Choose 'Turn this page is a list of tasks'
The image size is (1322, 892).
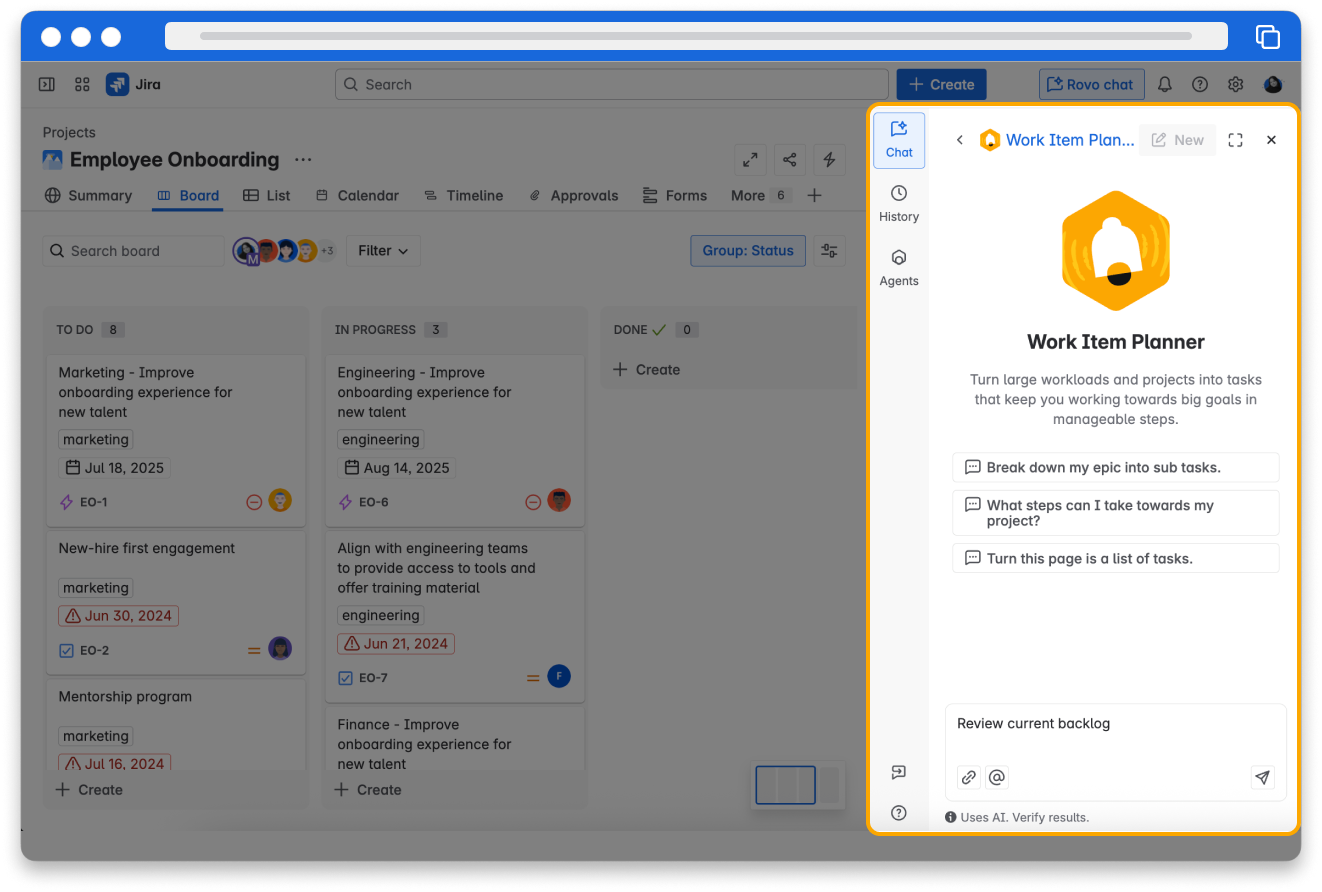coord(1115,558)
